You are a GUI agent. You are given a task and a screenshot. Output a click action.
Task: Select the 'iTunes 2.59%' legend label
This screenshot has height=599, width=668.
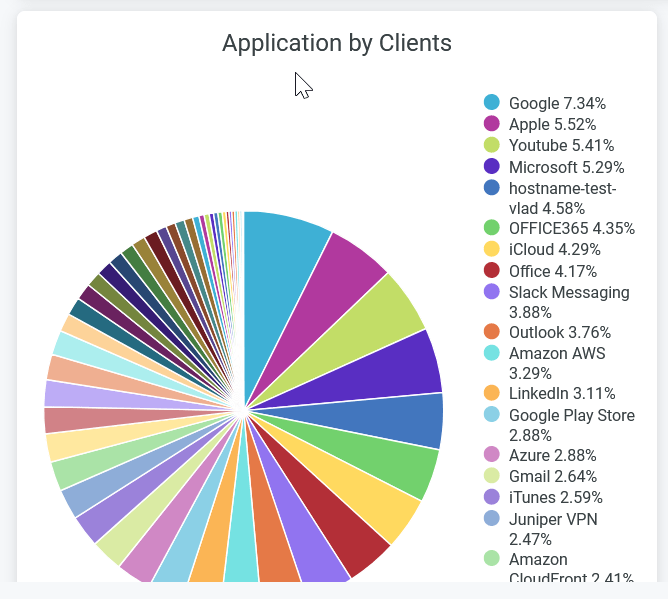[x=556, y=498]
